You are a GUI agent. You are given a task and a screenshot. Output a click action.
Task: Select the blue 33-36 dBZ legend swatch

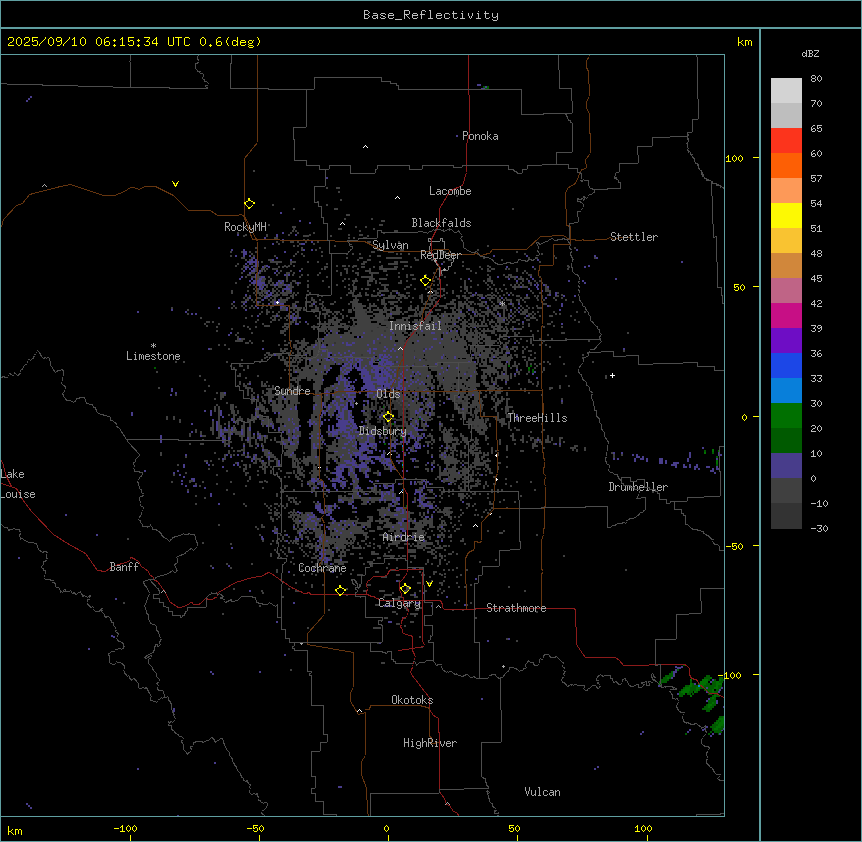tap(786, 365)
